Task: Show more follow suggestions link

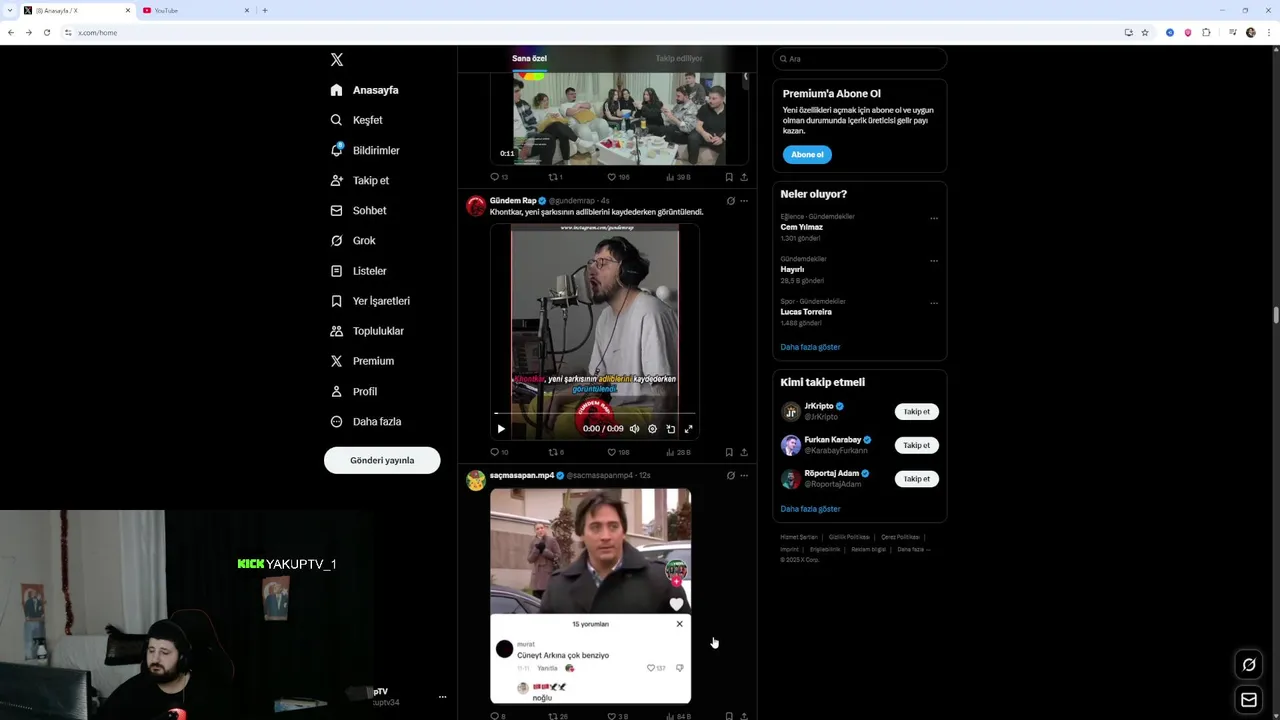Action: pos(810,509)
